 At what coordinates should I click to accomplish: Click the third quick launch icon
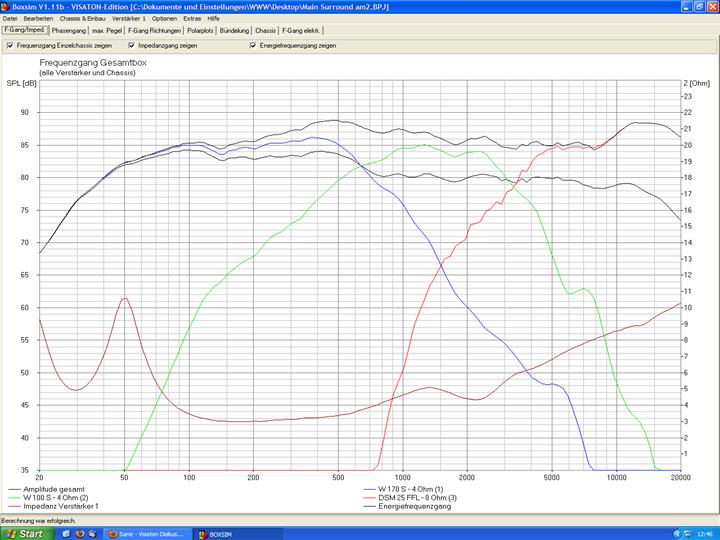point(92,533)
